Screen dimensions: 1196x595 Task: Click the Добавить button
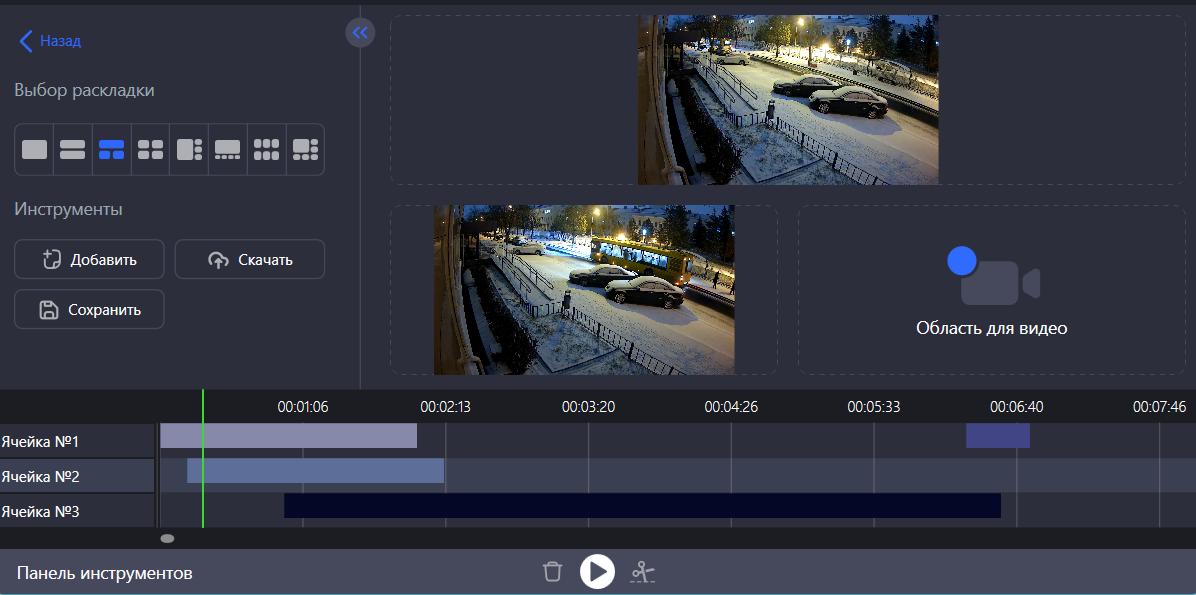(89, 260)
